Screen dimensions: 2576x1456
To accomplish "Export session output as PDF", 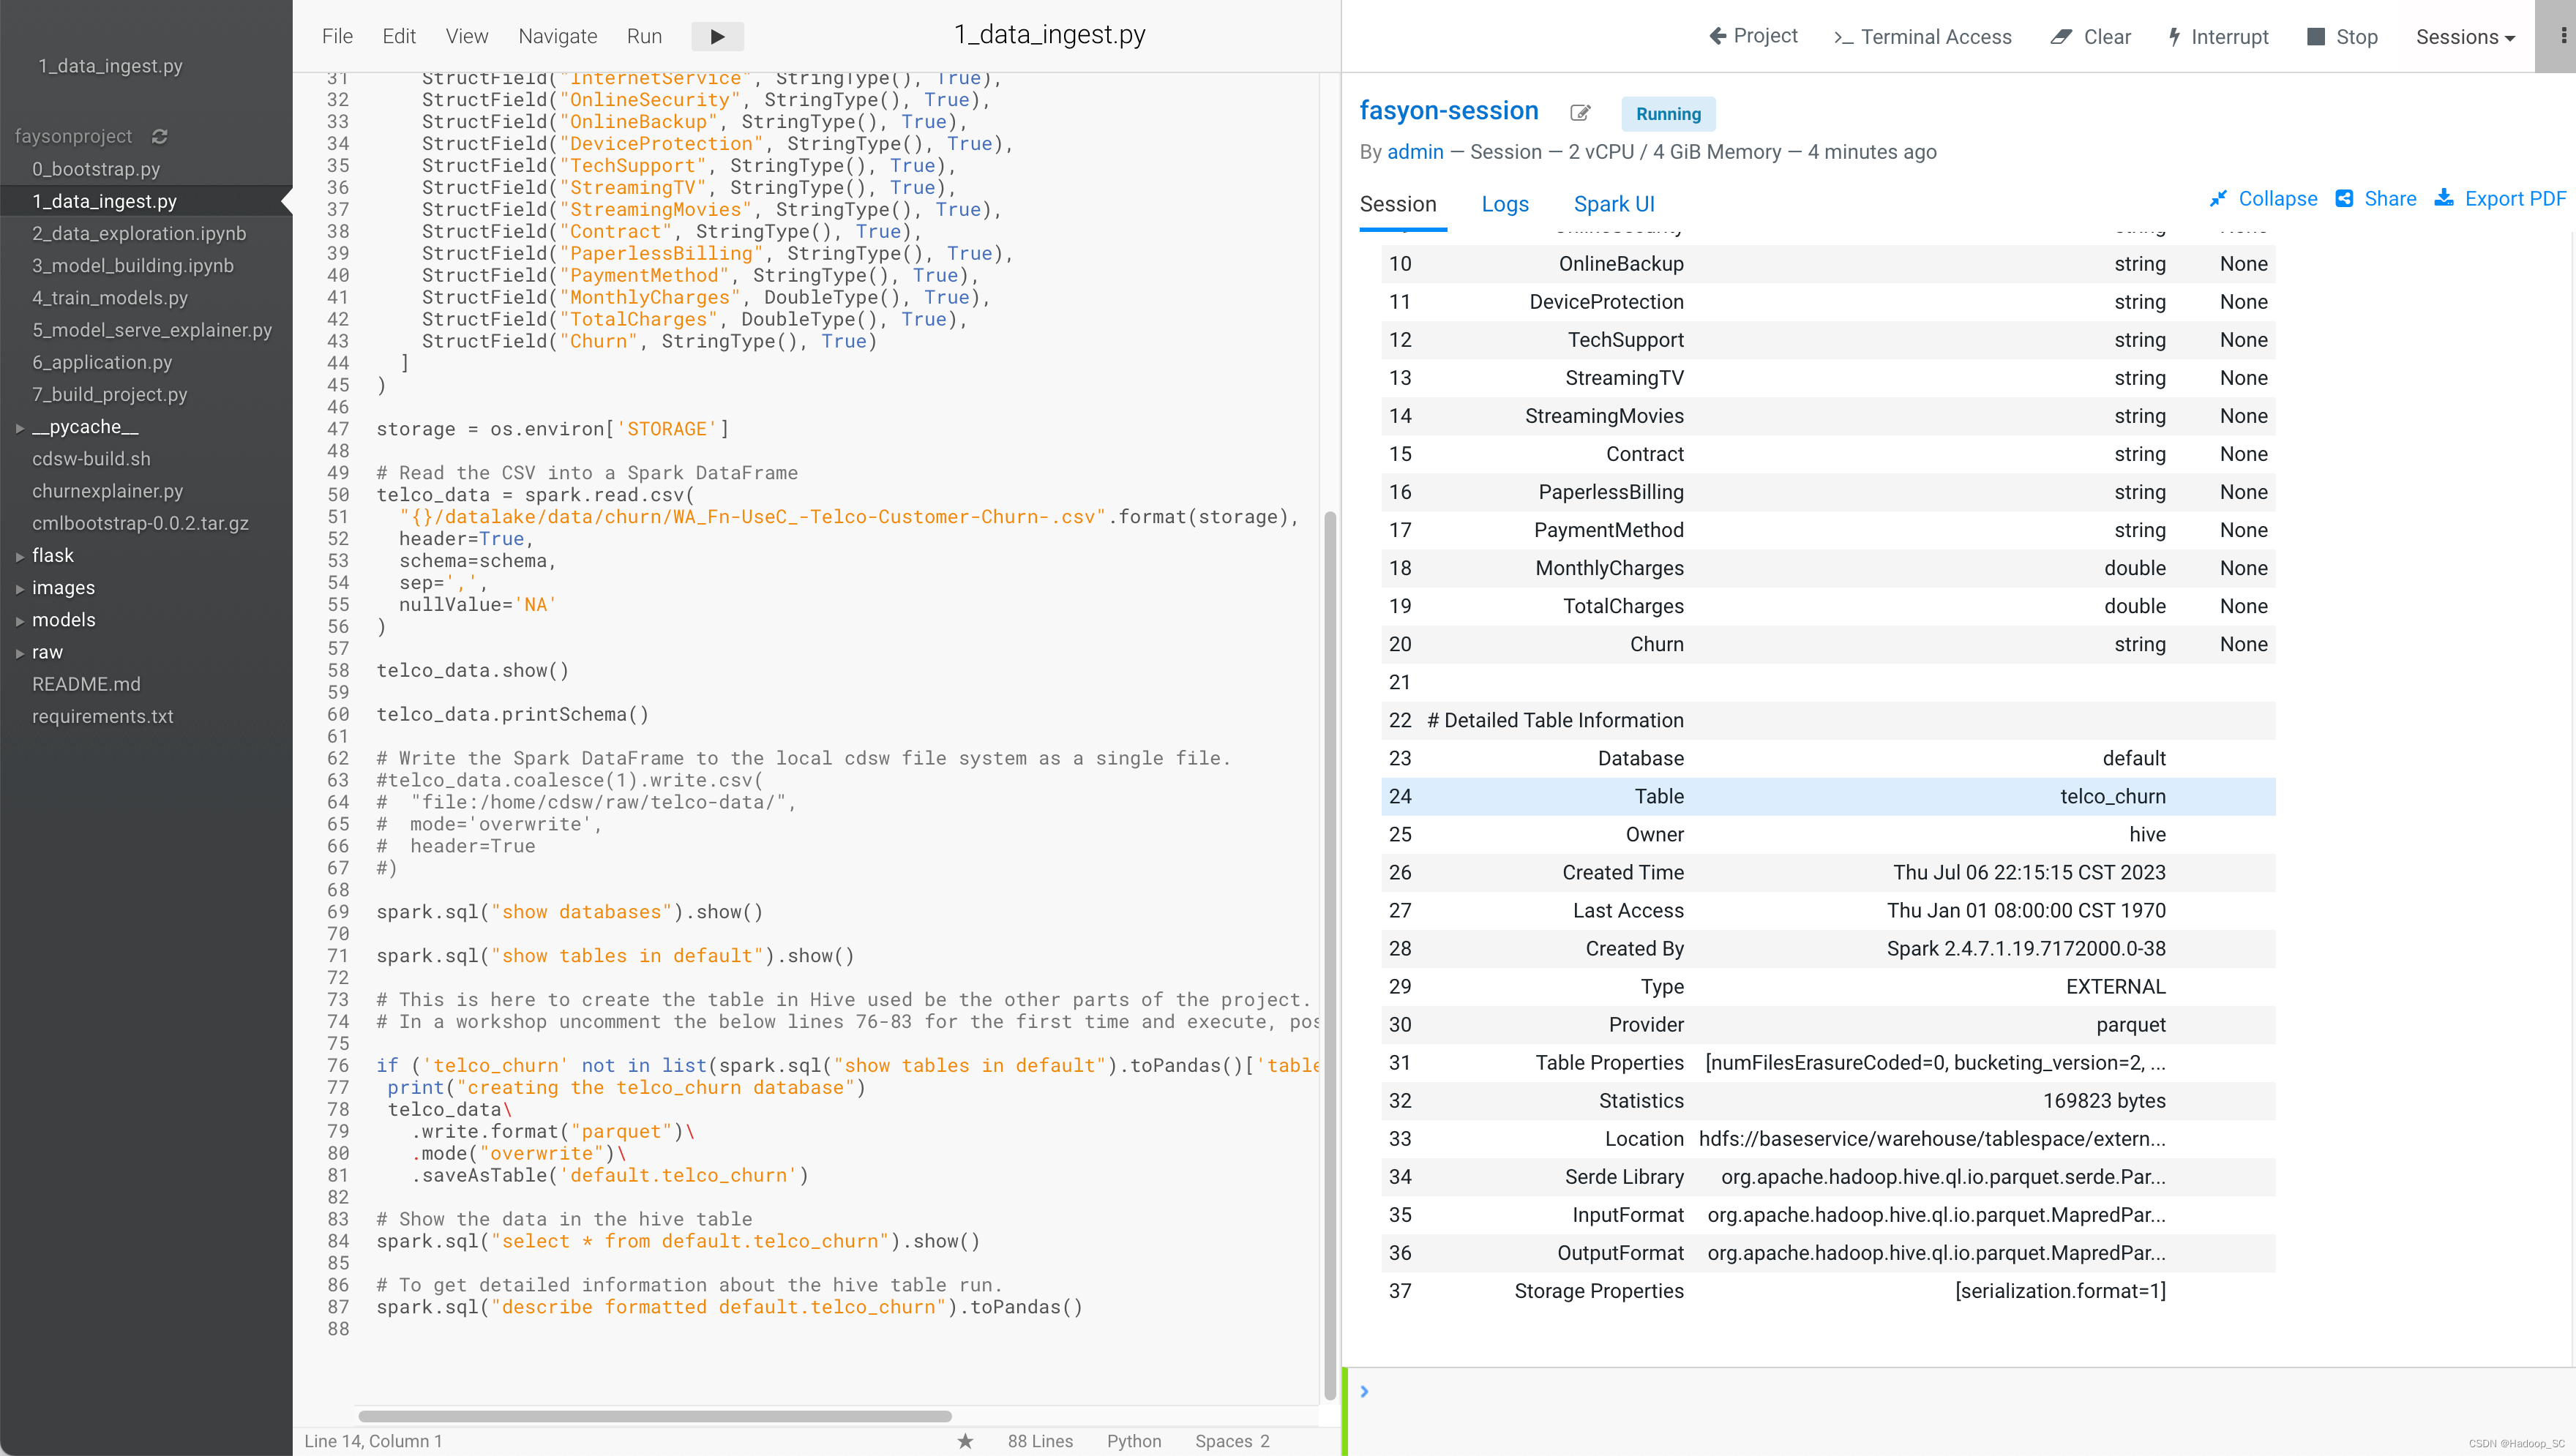I will pyautogui.click(x=2501, y=198).
